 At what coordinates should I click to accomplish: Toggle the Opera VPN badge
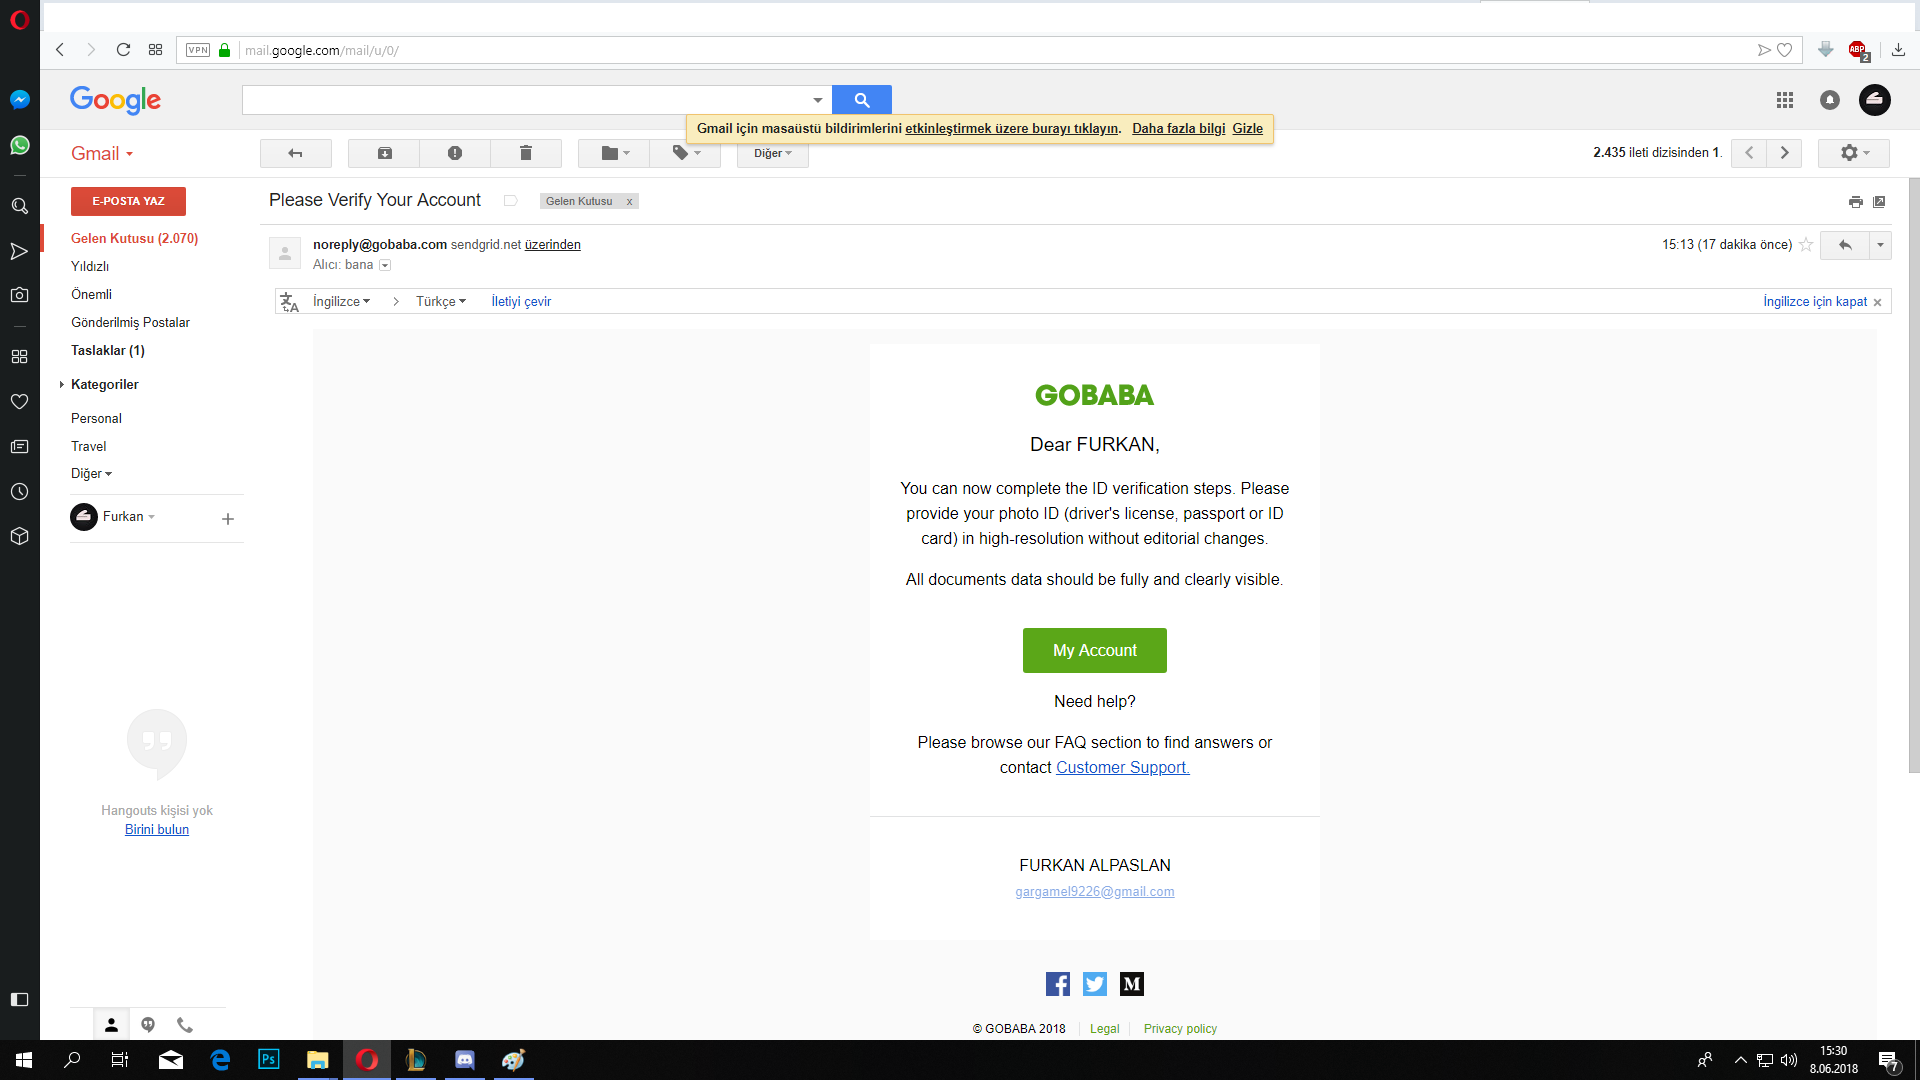click(198, 50)
